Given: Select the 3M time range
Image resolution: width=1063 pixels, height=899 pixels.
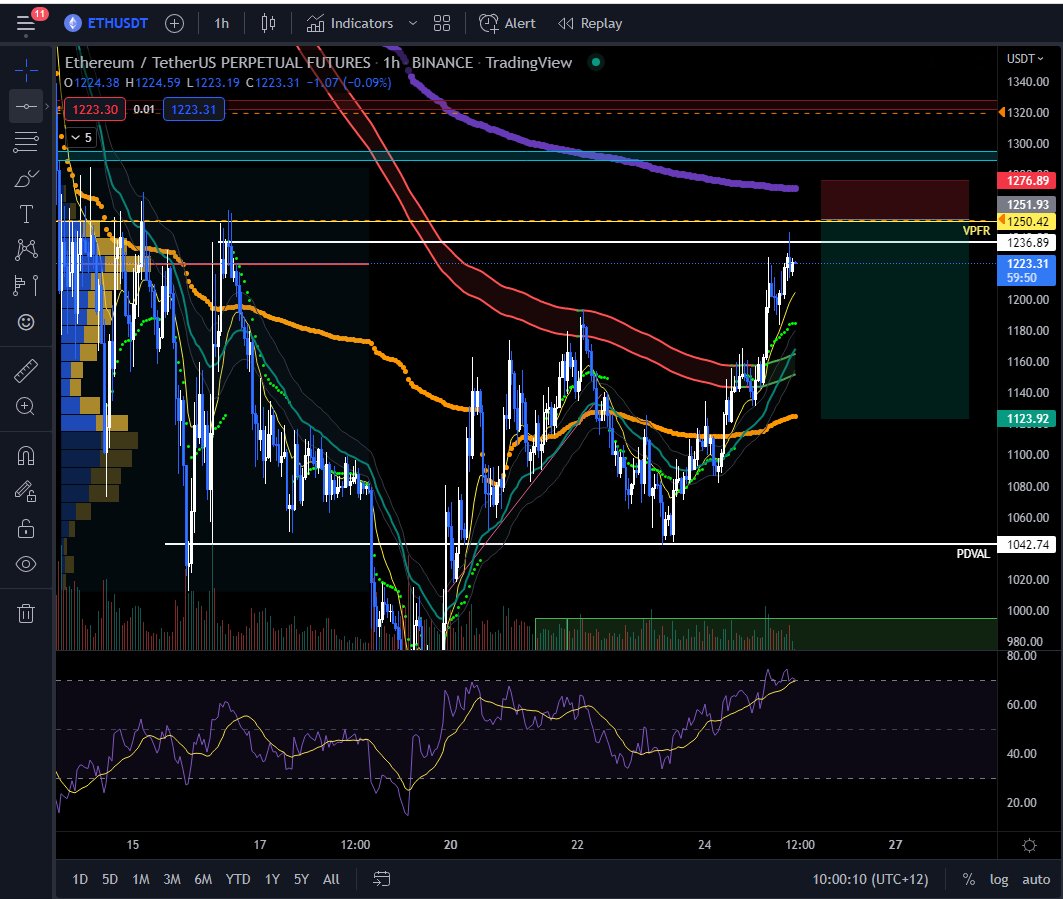Looking at the screenshot, I should (172, 879).
